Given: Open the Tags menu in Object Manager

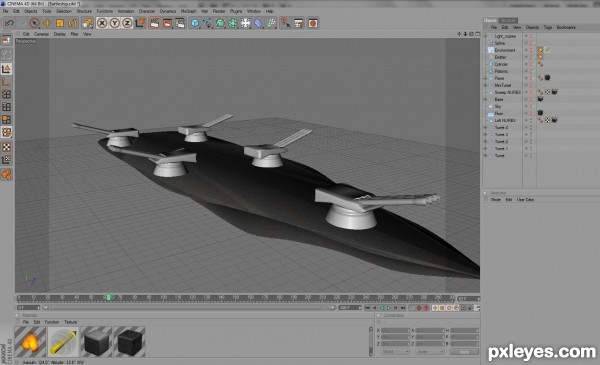Looking at the screenshot, I should (x=548, y=28).
